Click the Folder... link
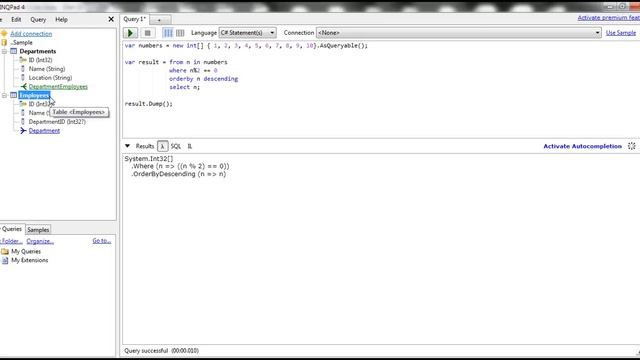This screenshot has height=360, width=640. [11, 241]
